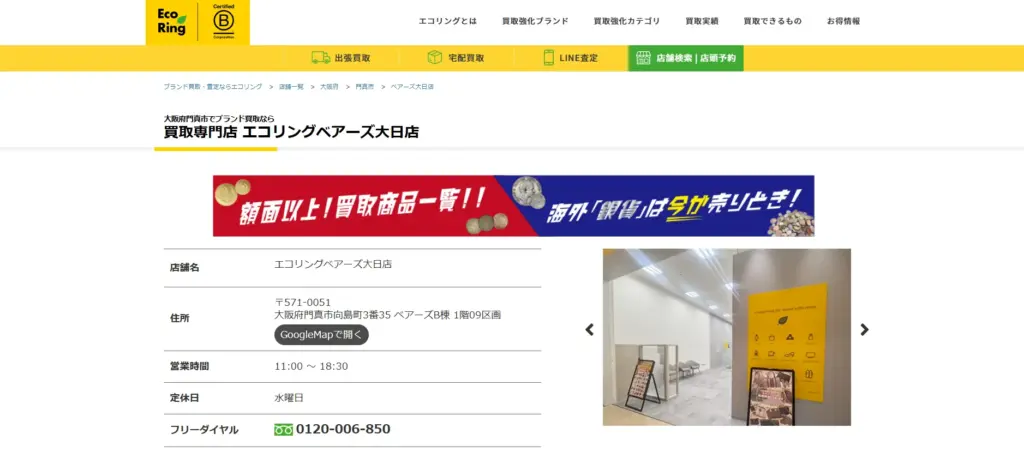Click the 店舗検索 | 店舗予約 green button
The width and height of the screenshot is (1024, 452).
pyautogui.click(x=686, y=58)
